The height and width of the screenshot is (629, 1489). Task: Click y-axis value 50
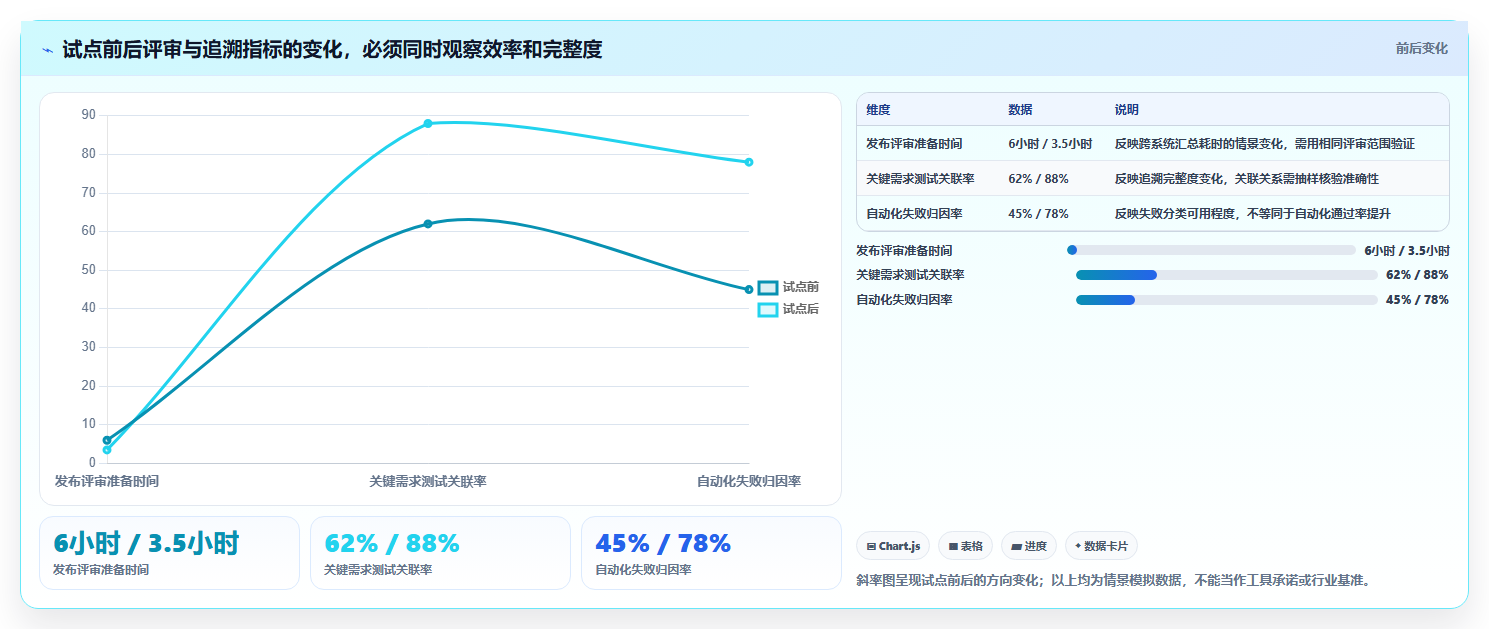coord(89,270)
